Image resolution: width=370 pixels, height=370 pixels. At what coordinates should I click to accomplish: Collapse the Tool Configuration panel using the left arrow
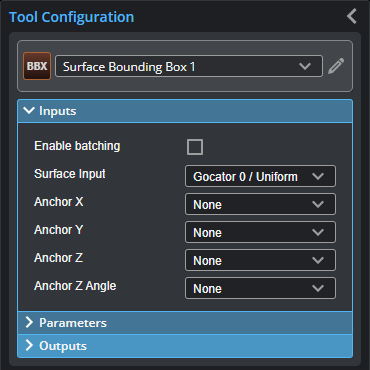352,16
